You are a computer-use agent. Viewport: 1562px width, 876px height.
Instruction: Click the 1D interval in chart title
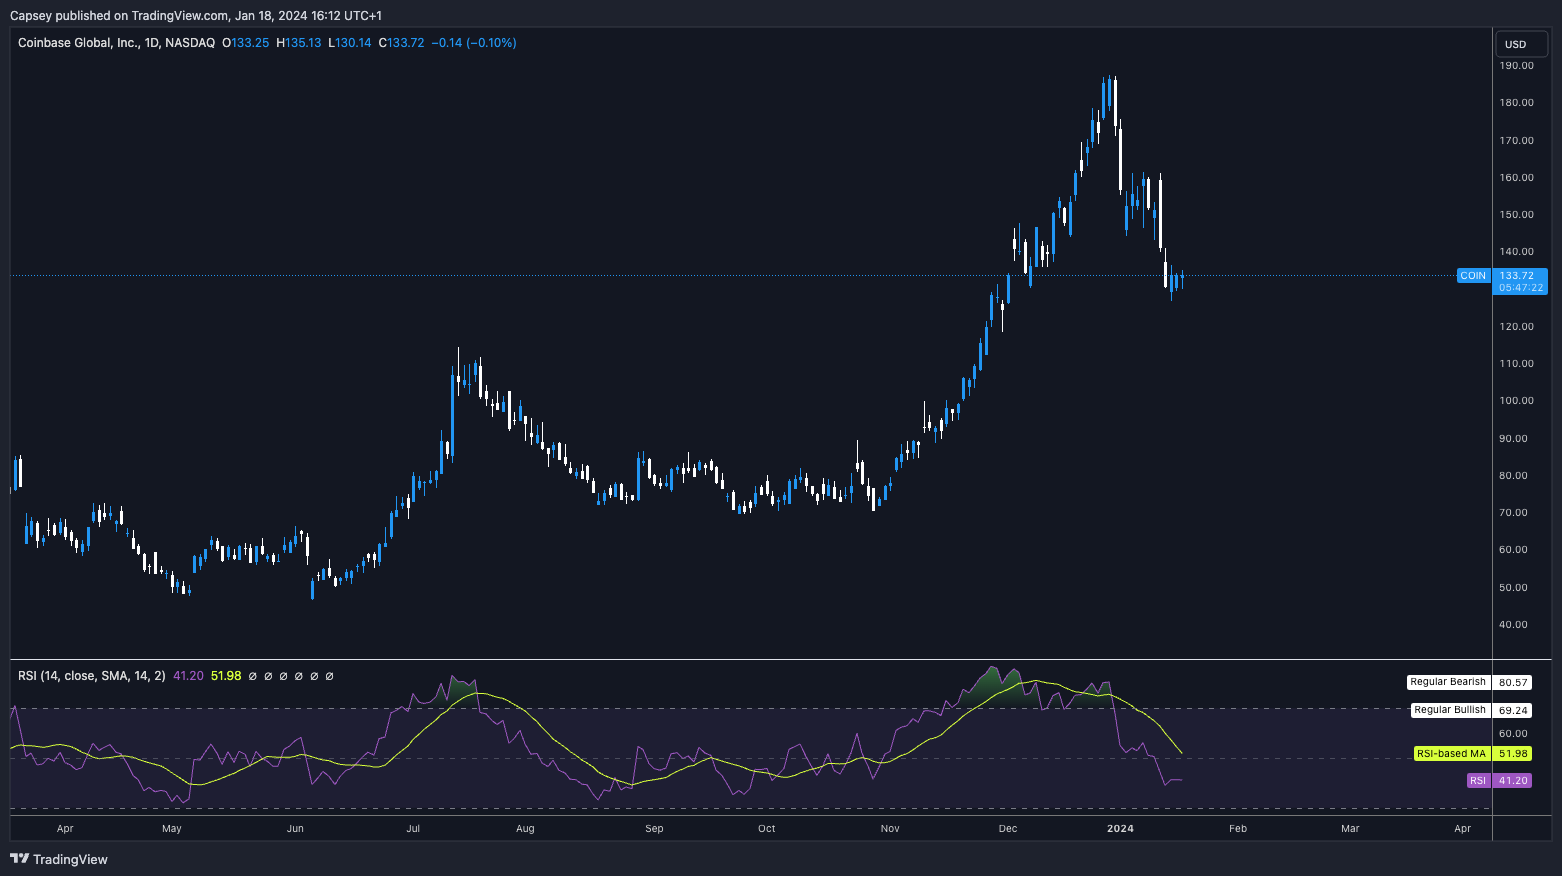pyautogui.click(x=152, y=43)
